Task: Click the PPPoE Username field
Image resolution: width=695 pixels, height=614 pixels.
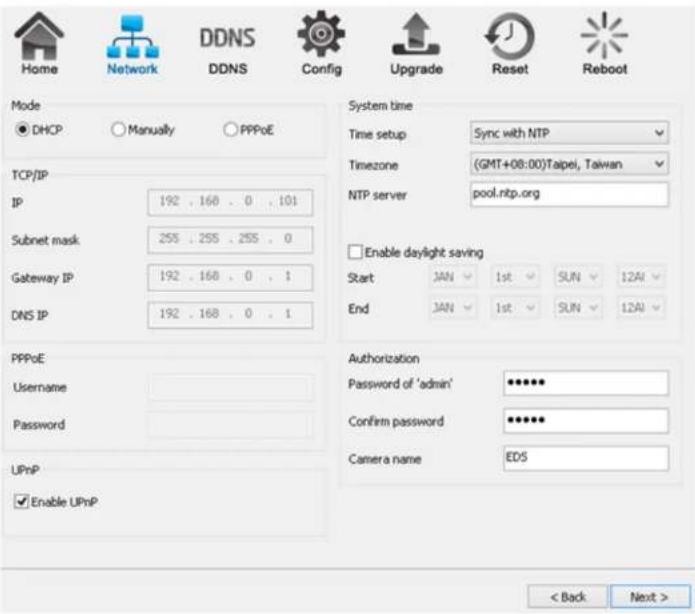Action: tap(230, 387)
